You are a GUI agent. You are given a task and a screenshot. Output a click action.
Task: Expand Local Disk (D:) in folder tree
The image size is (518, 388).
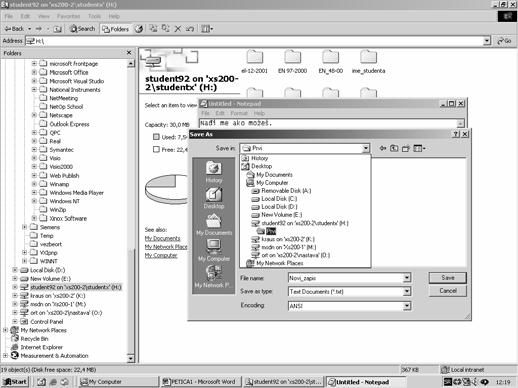tap(15, 270)
